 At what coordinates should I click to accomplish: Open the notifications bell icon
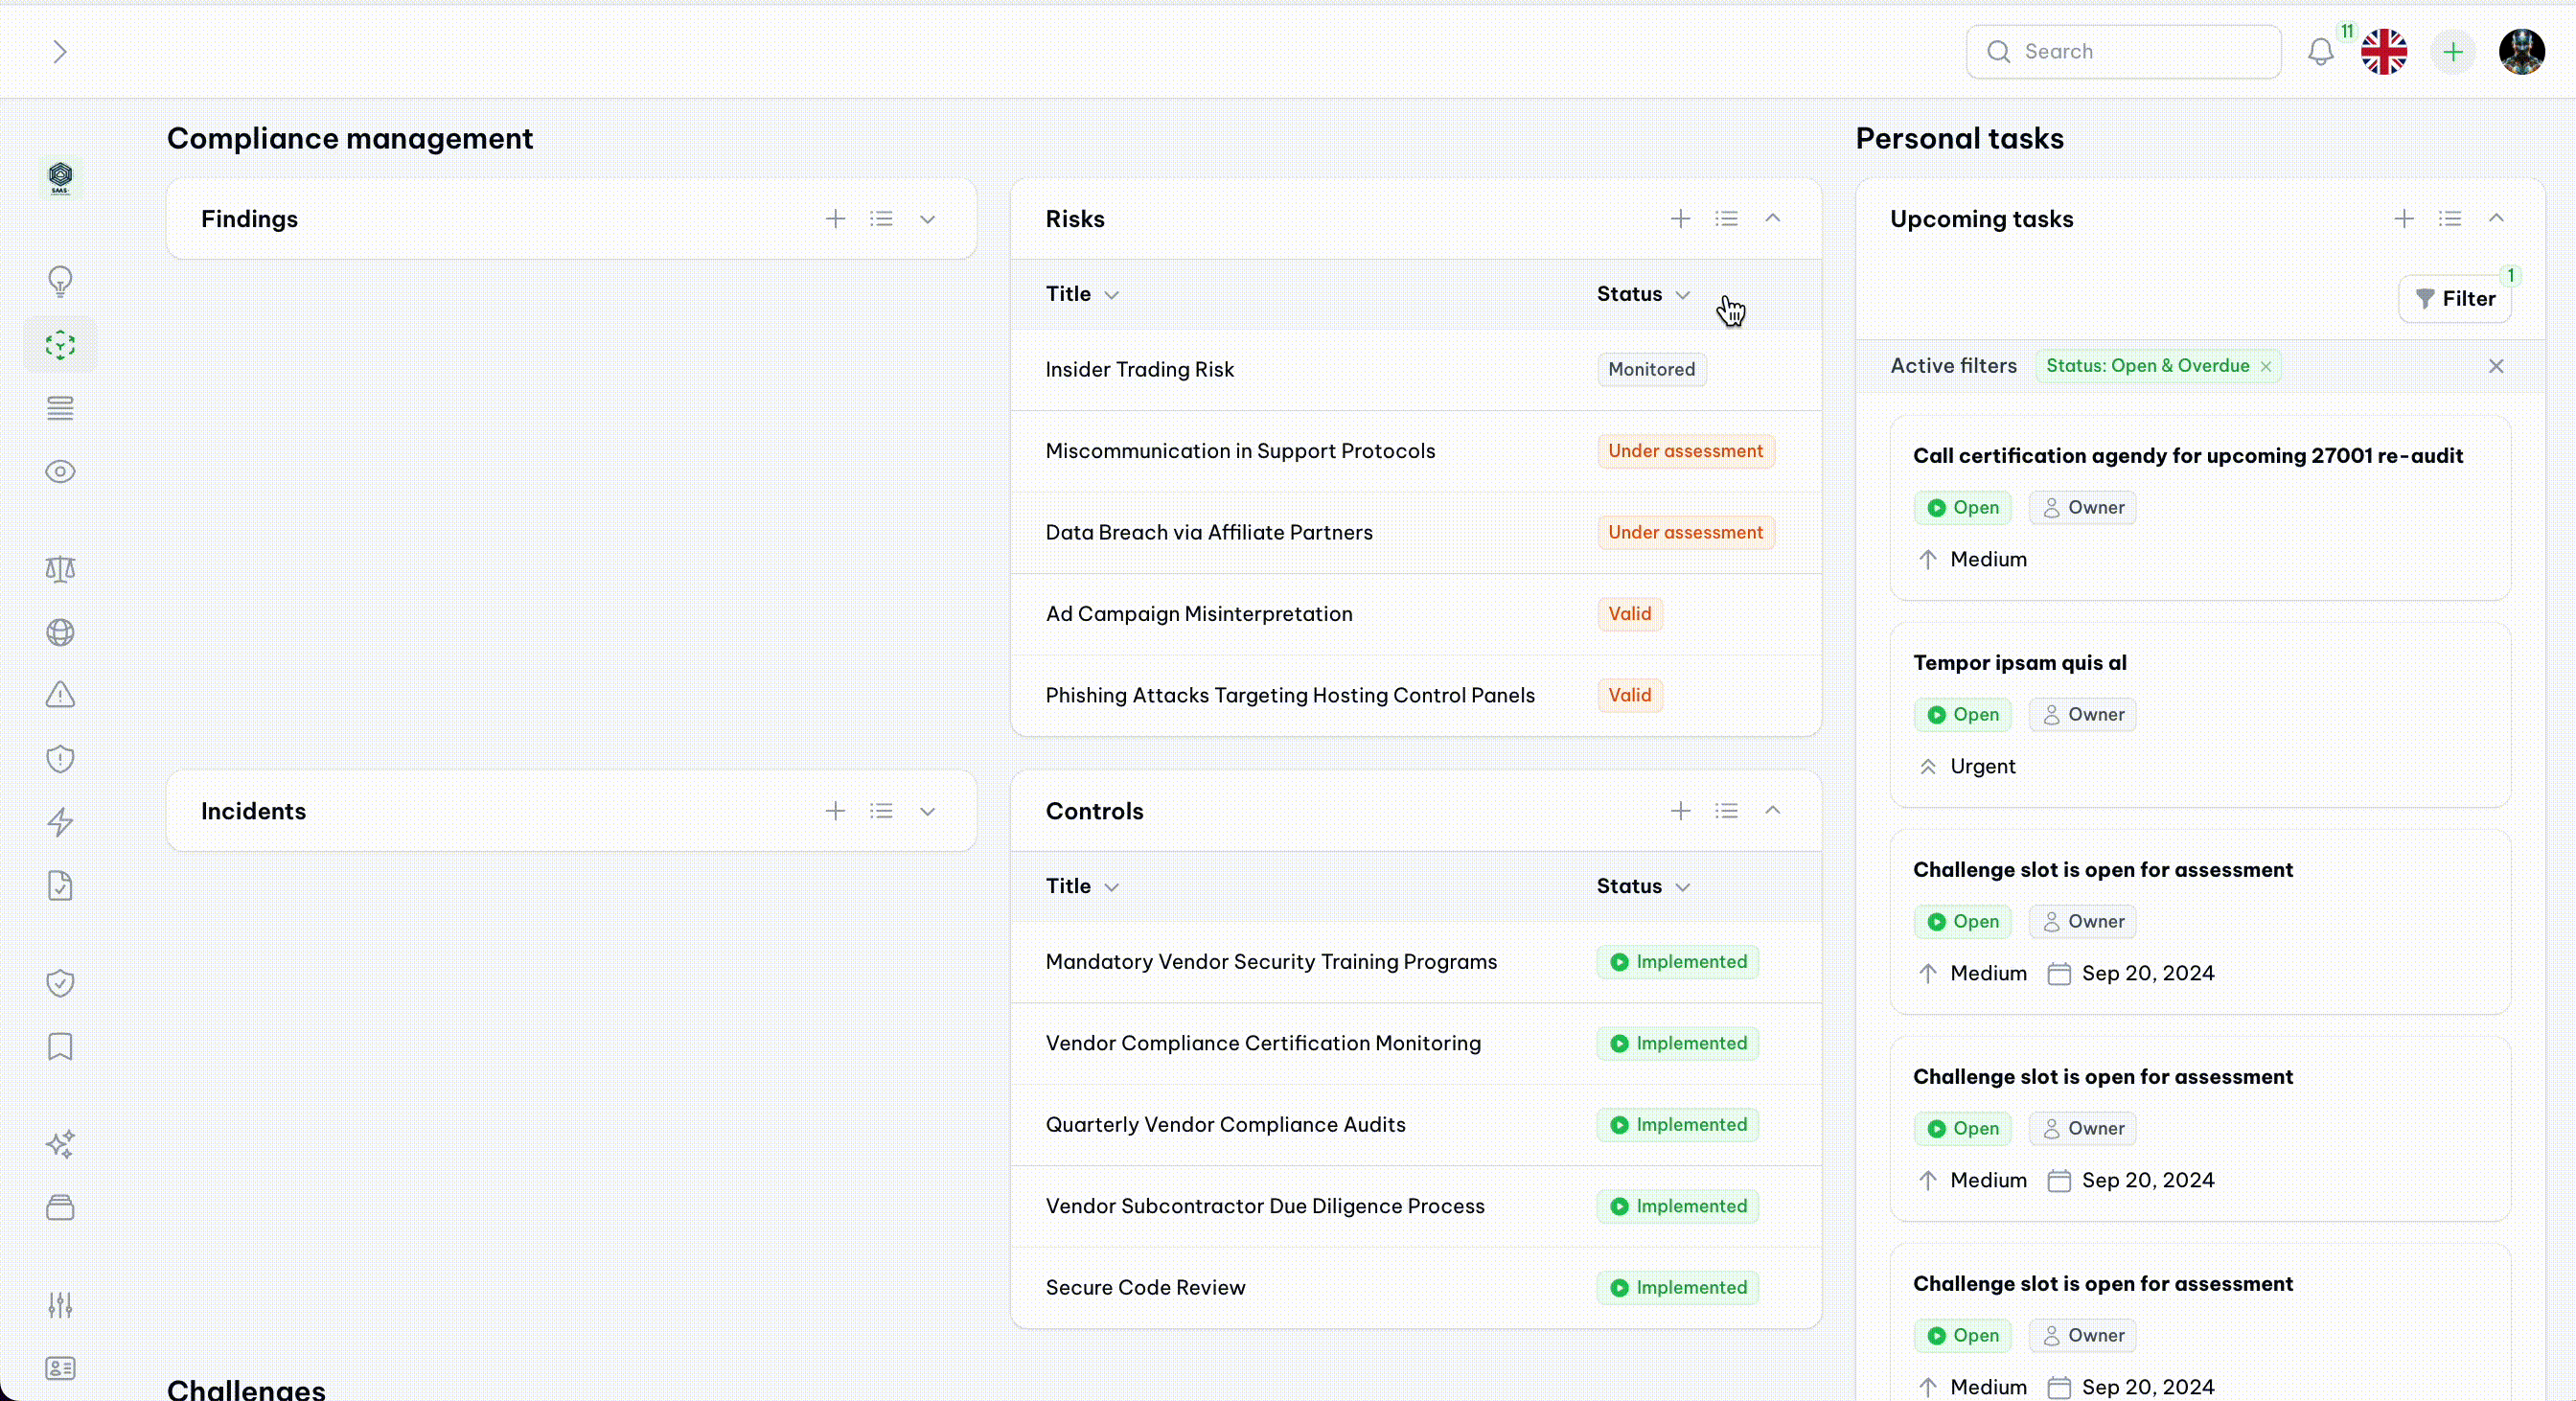(x=2320, y=52)
